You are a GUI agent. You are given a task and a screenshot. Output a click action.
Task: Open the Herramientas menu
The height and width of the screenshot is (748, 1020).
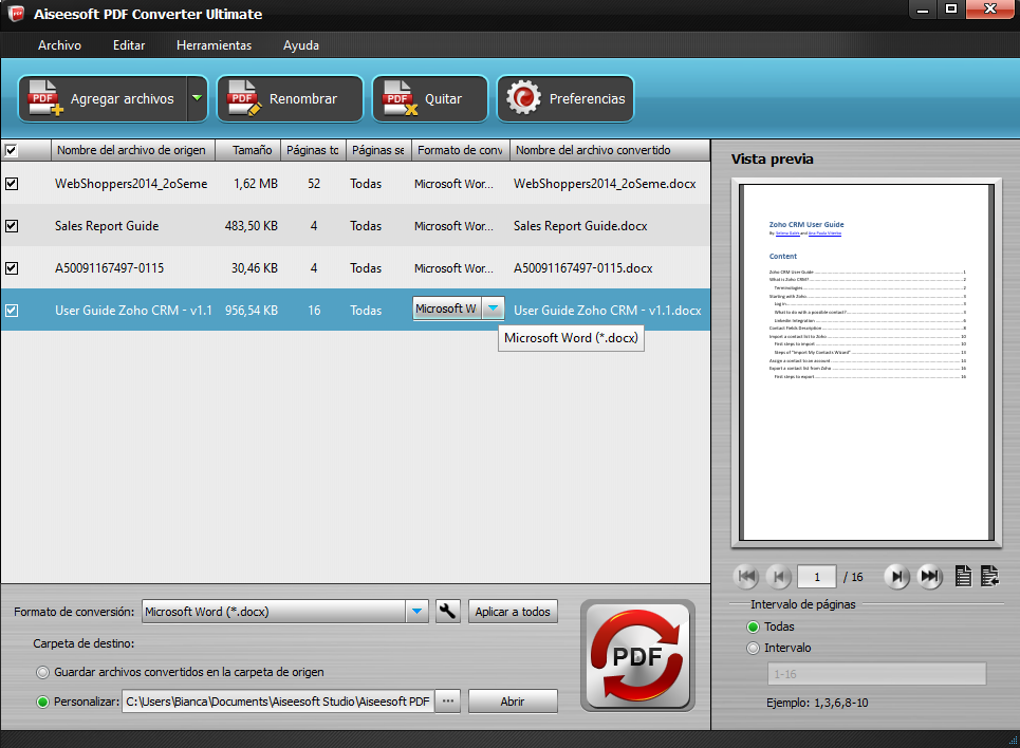point(214,46)
